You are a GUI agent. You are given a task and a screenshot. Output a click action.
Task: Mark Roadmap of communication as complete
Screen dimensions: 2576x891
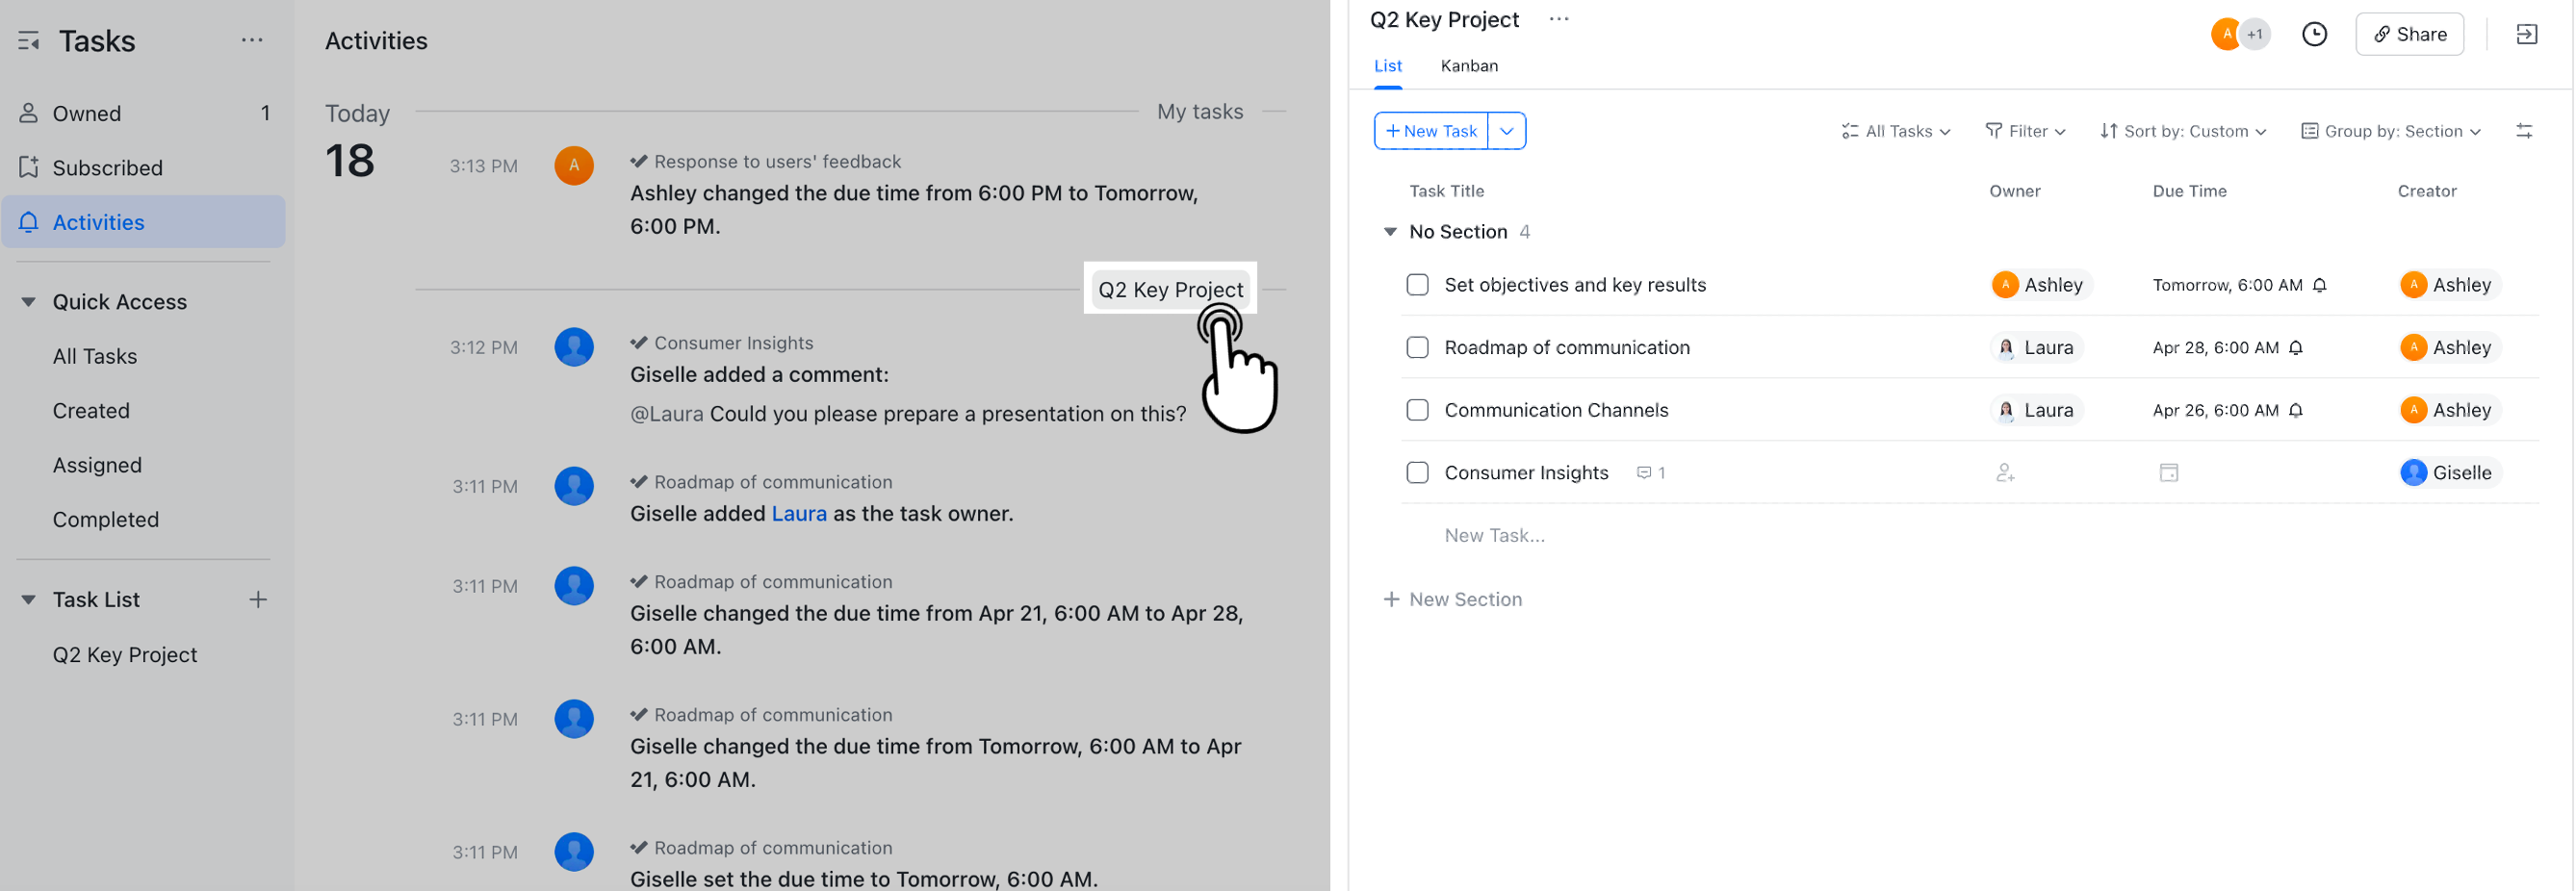pos(1417,347)
